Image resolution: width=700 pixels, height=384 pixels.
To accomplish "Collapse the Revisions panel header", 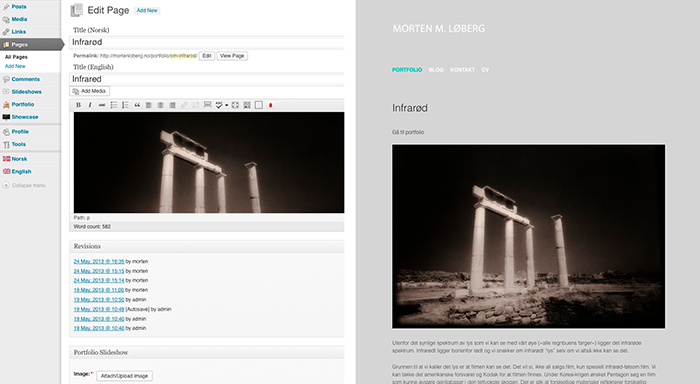I will tap(207, 246).
